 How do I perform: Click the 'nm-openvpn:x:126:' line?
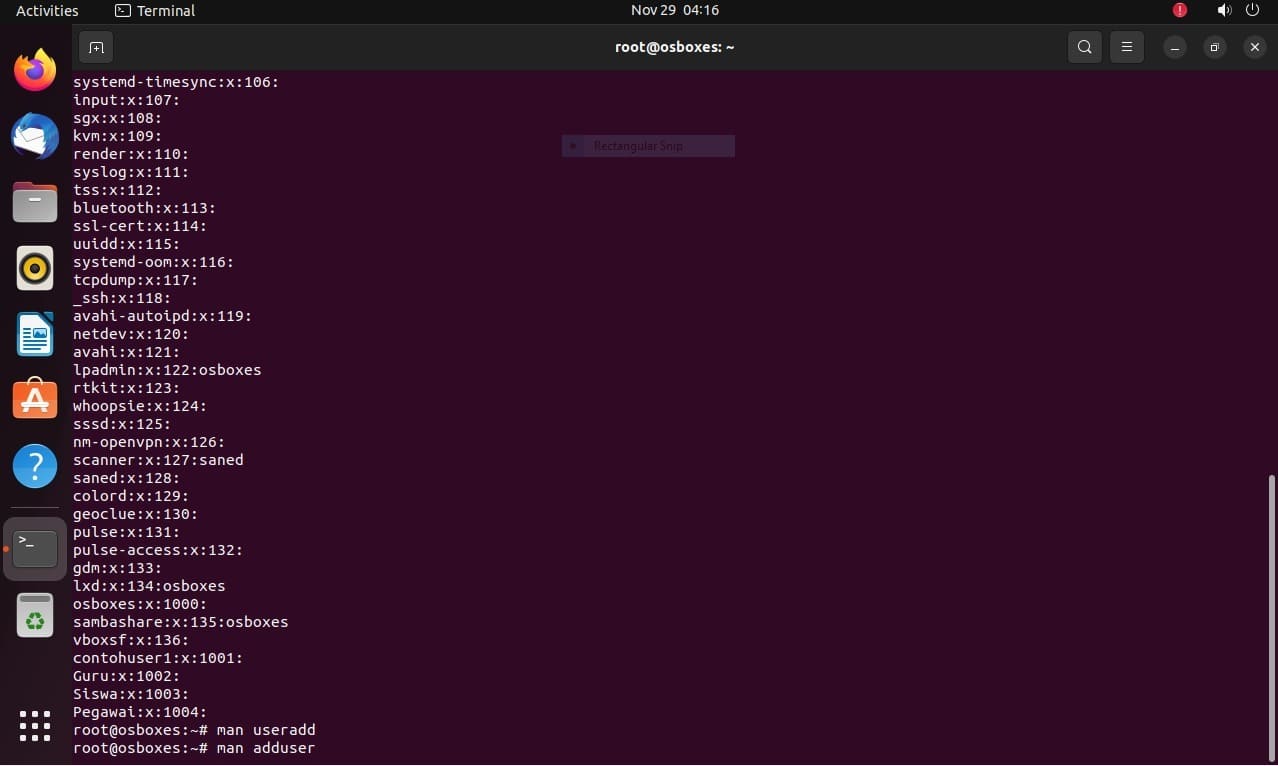(x=149, y=442)
